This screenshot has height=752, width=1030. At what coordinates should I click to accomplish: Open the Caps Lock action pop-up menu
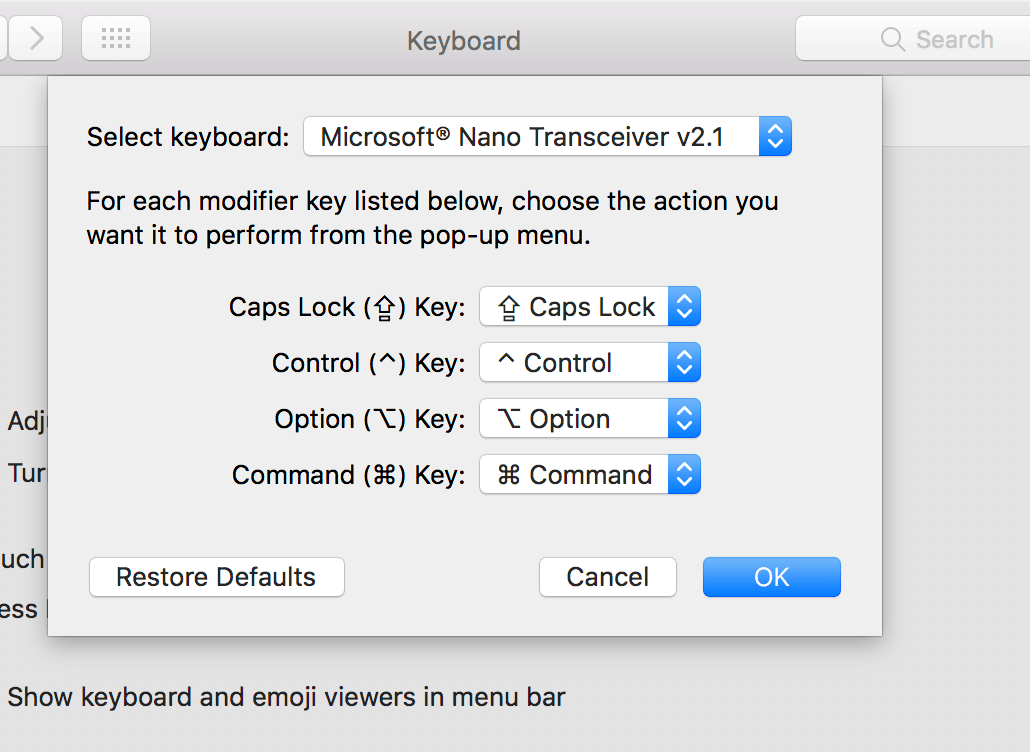tap(575, 307)
